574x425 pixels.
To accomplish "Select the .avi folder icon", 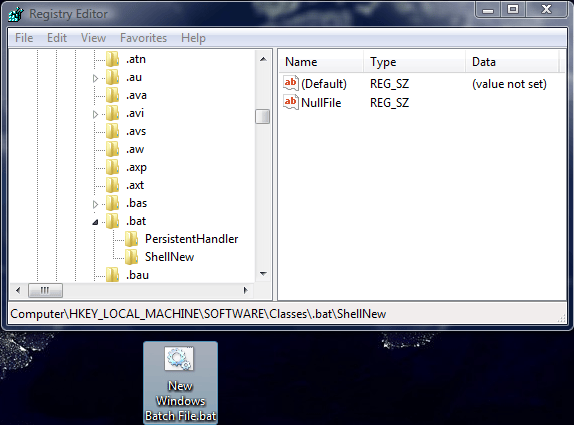I will [112, 113].
